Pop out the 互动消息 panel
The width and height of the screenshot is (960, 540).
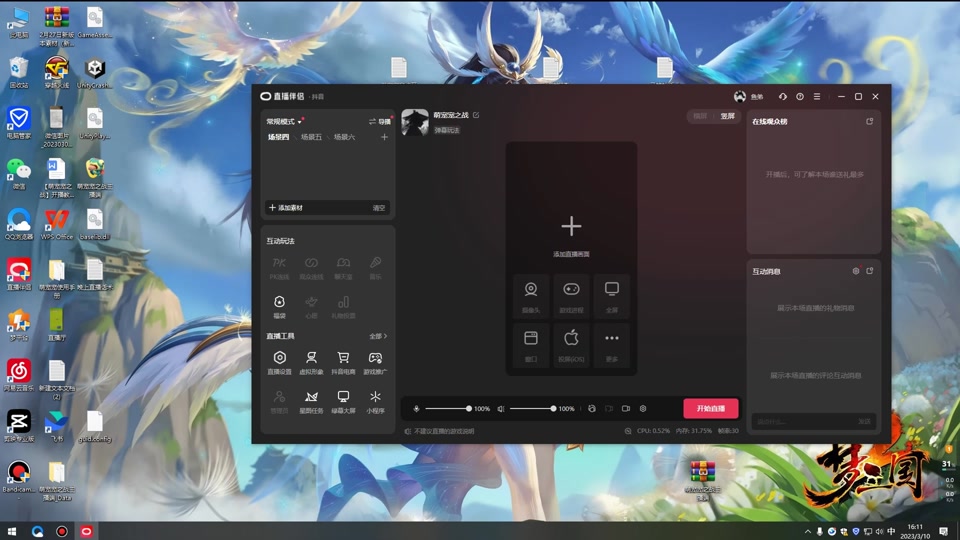[x=869, y=271]
